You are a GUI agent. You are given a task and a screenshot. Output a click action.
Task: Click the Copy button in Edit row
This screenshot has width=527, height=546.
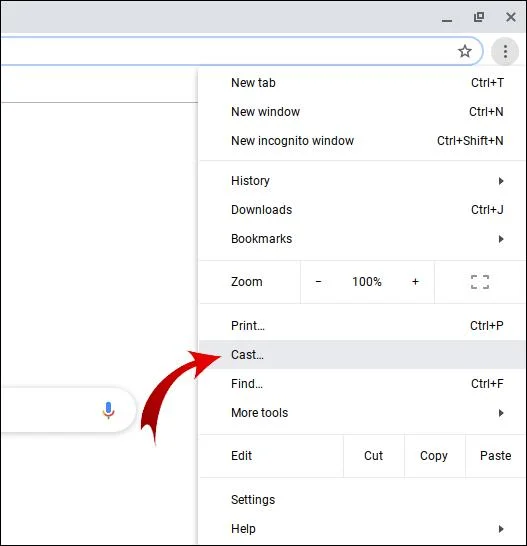click(434, 456)
